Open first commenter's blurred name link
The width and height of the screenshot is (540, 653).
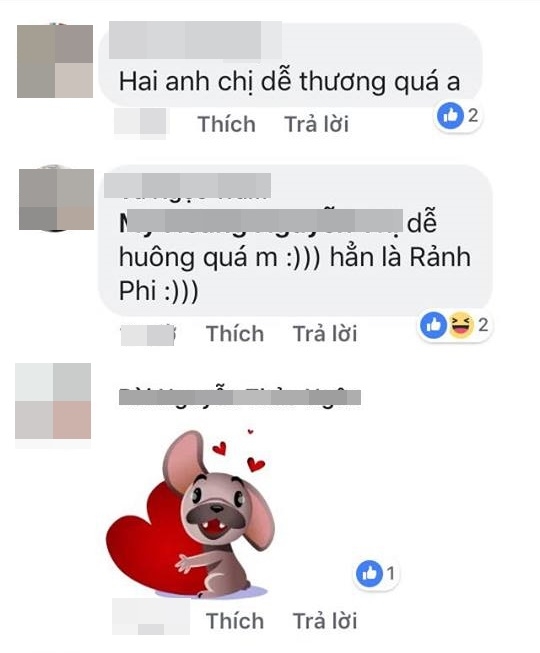coord(195,40)
